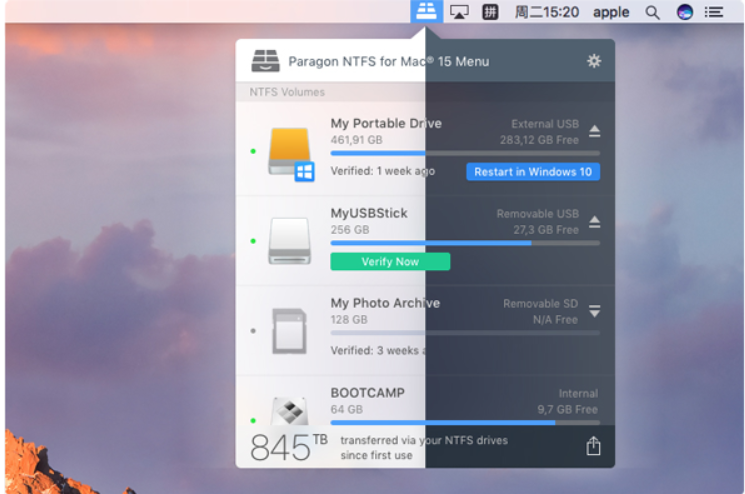The height and width of the screenshot is (494, 745).
Task: Click the My Portable Drive usage bar
Action: [465, 153]
